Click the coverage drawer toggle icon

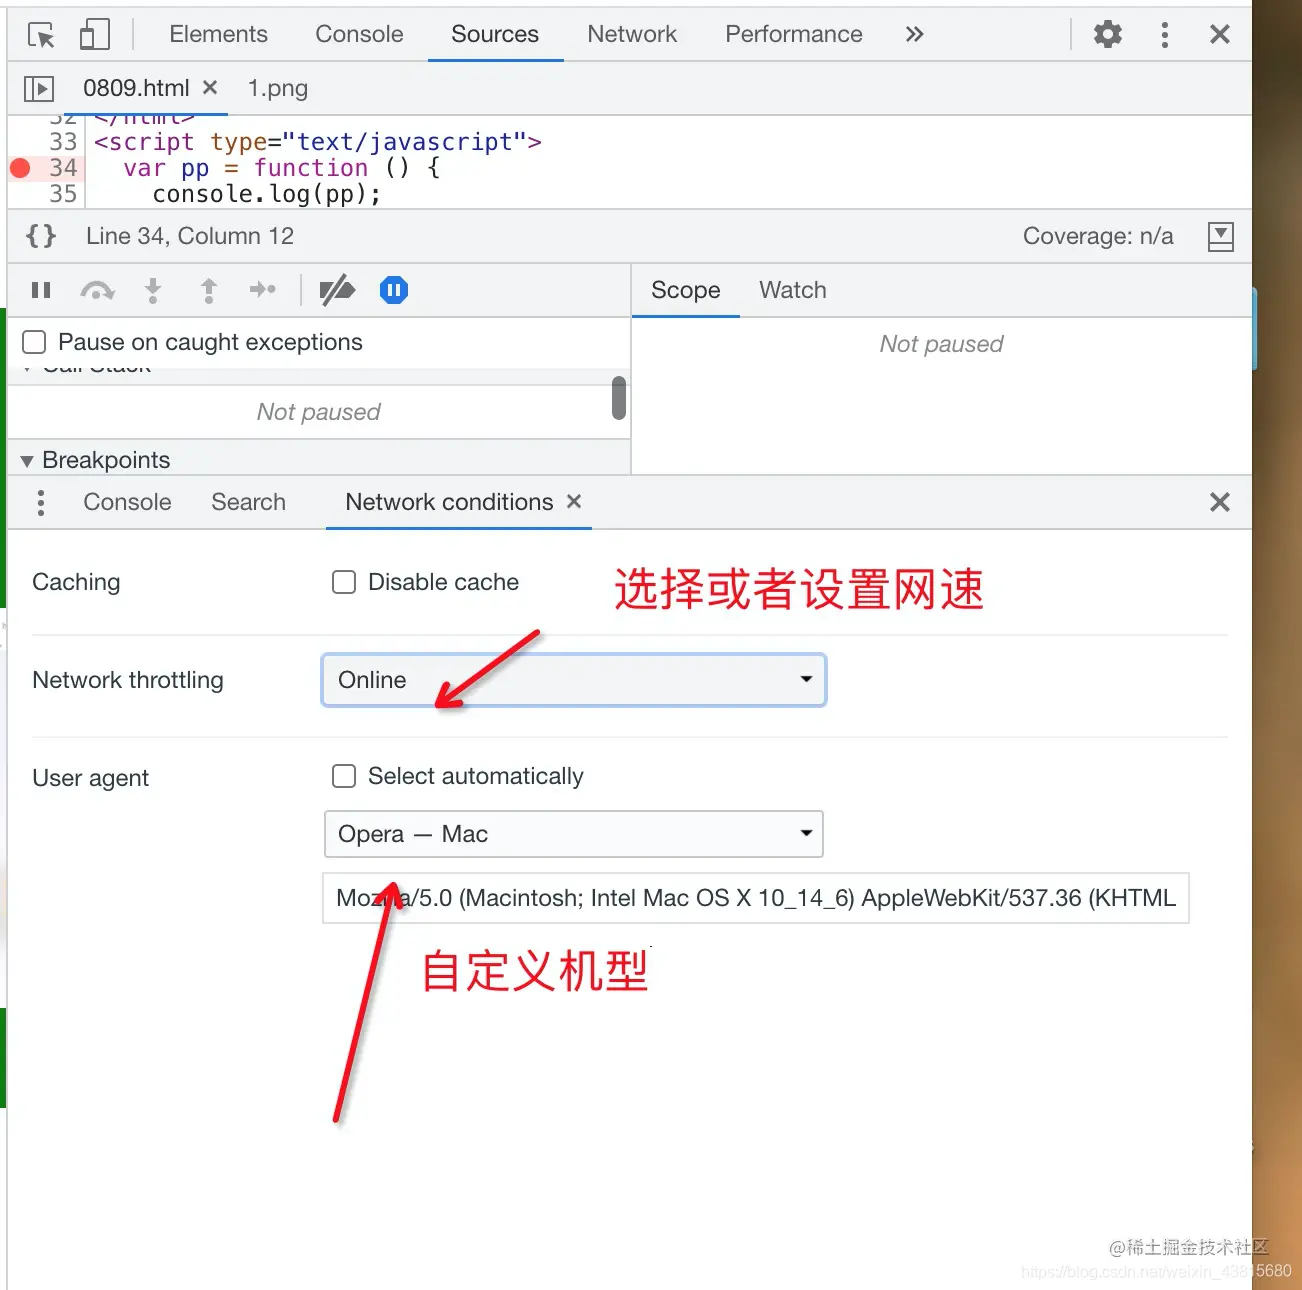[1220, 236]
